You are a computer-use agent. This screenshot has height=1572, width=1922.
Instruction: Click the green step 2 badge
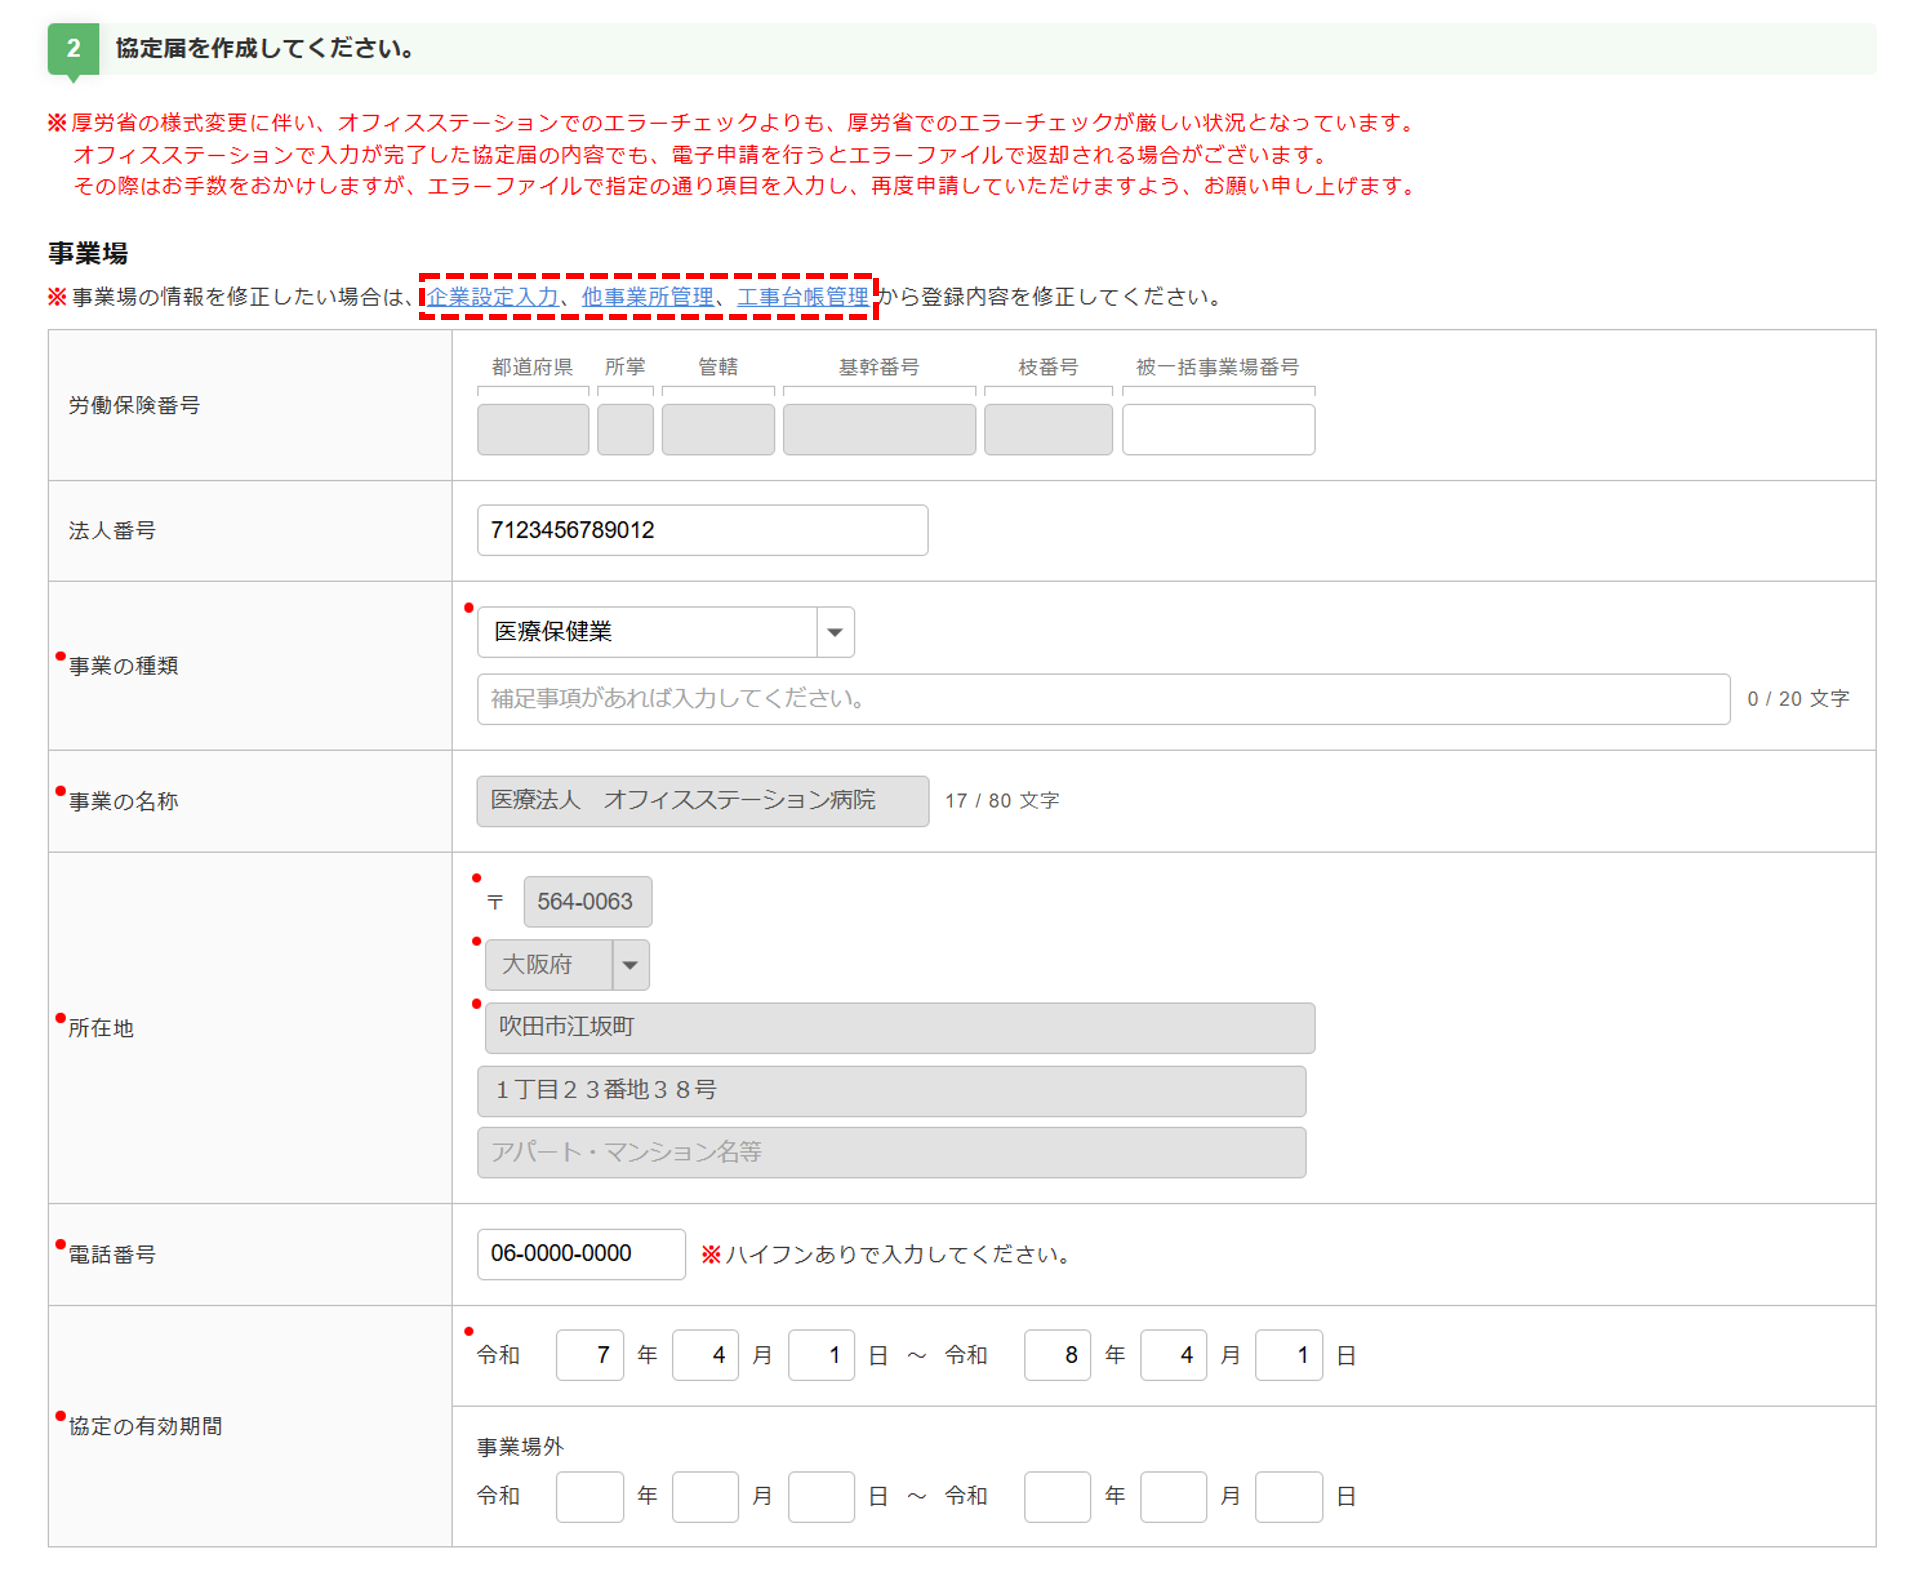73,48
